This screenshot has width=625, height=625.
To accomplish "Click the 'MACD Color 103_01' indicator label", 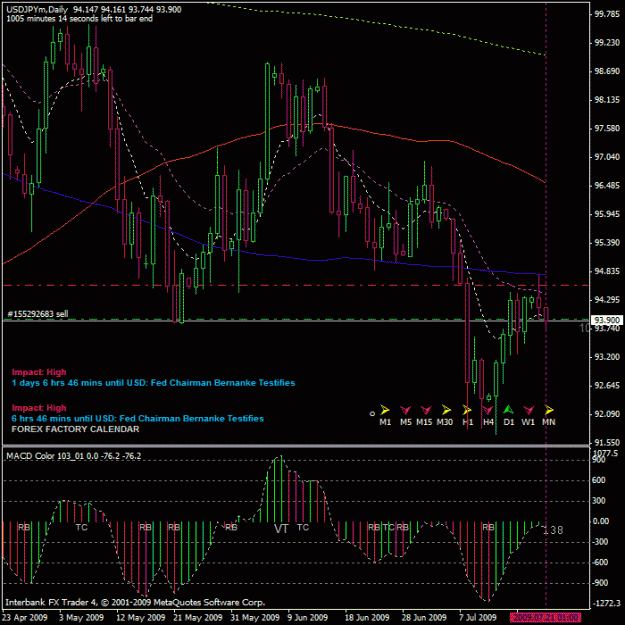I will pyautogui.click(x=73, y=456).
